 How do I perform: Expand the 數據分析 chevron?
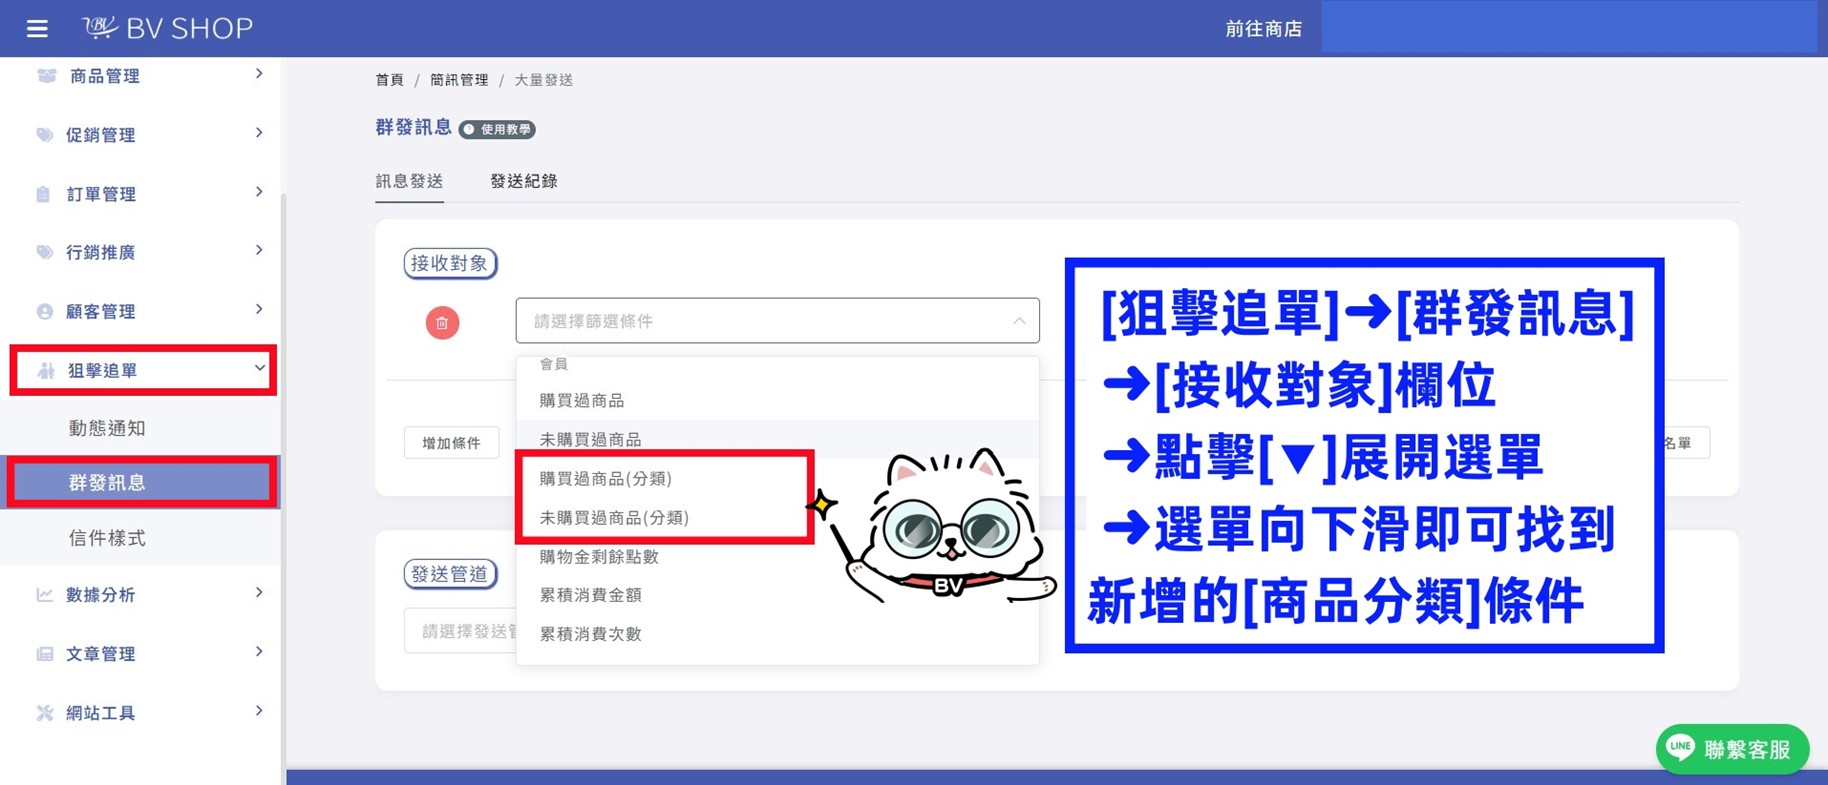[x=259, y=593]
